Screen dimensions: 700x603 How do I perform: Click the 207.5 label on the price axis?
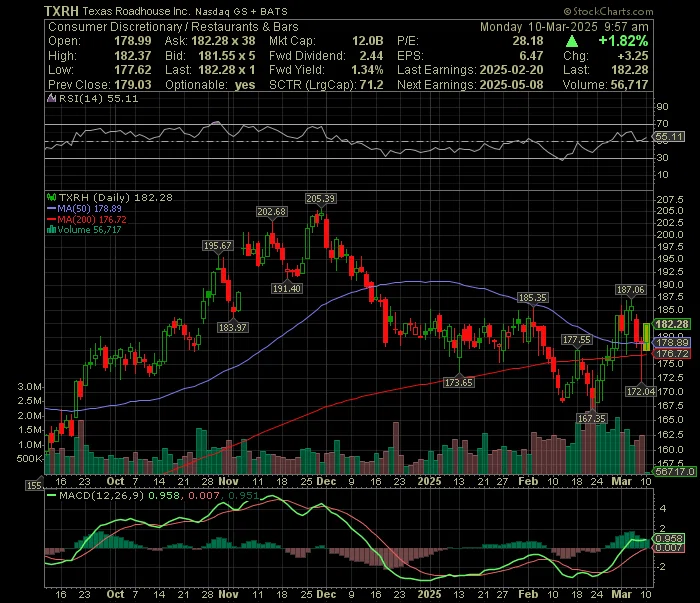coord(670,199)
